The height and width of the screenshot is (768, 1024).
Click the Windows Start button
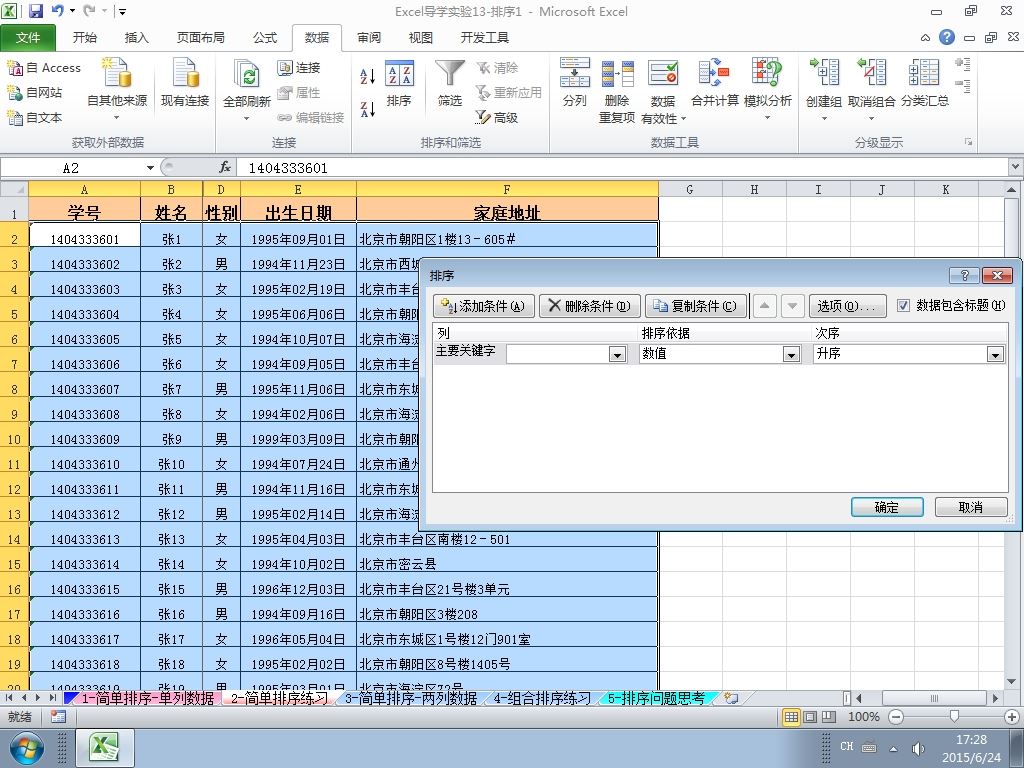coord(26,748)
